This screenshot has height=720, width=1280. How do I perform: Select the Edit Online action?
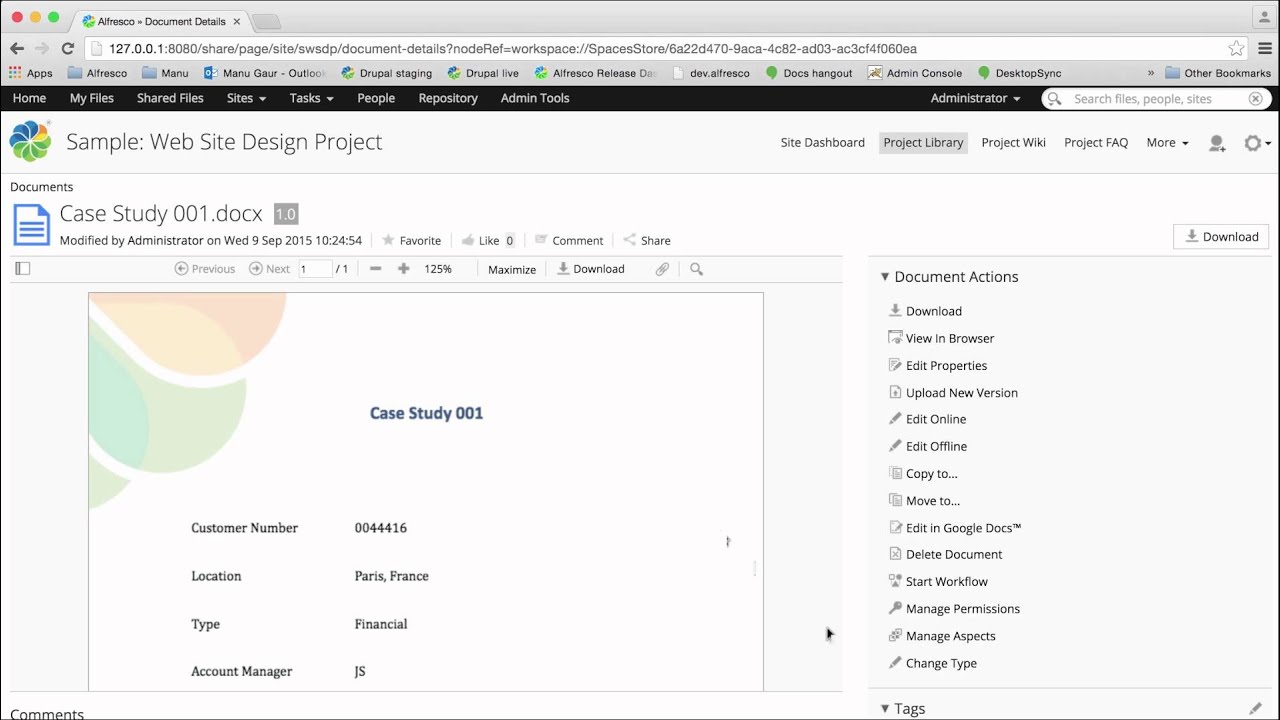coord(927,419)
